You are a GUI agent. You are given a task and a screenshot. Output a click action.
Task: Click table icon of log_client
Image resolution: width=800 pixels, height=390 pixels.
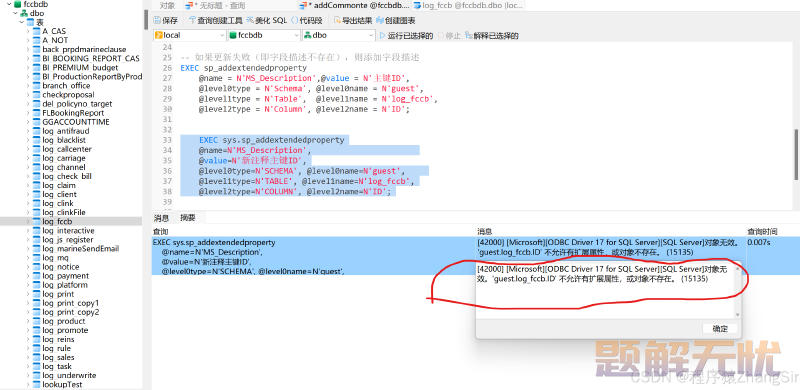[x=36, y=194]
